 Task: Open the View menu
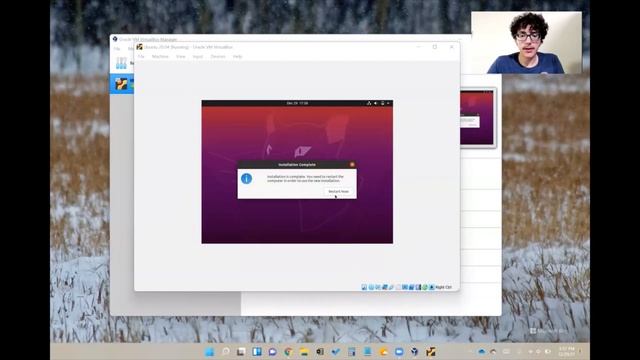click(x=180, y=56)
